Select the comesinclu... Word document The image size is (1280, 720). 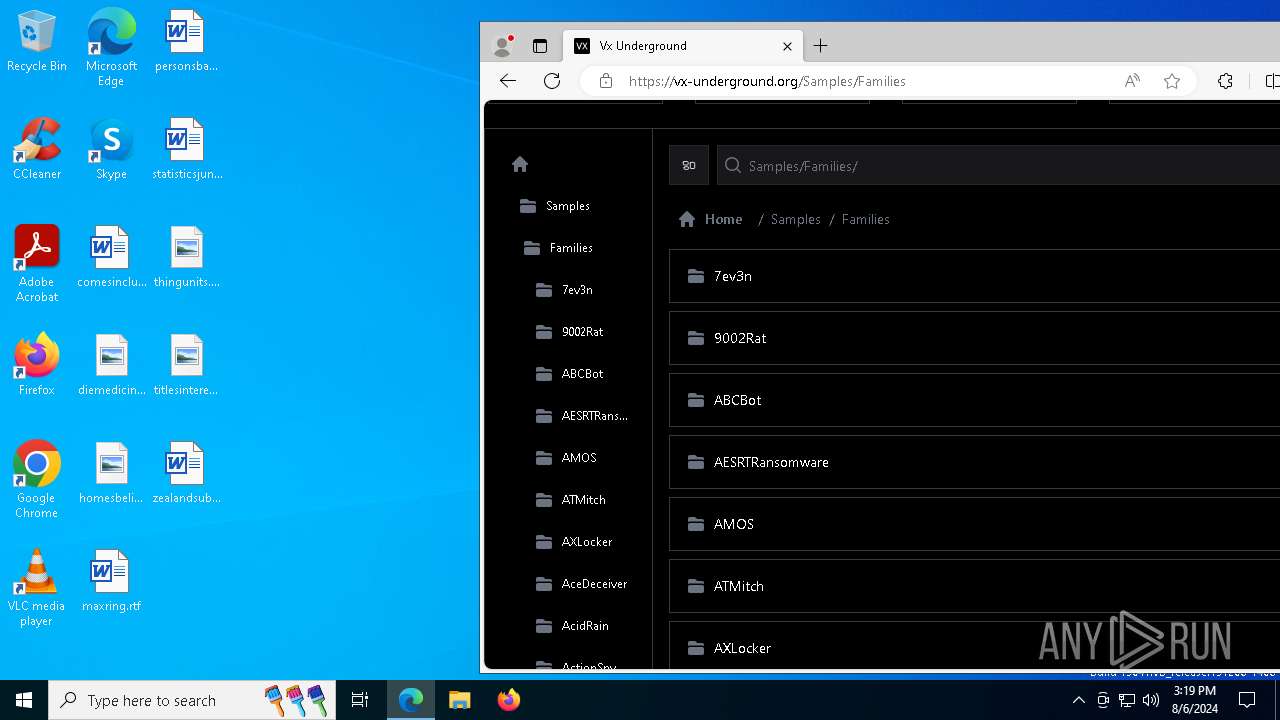pos(111,259)
